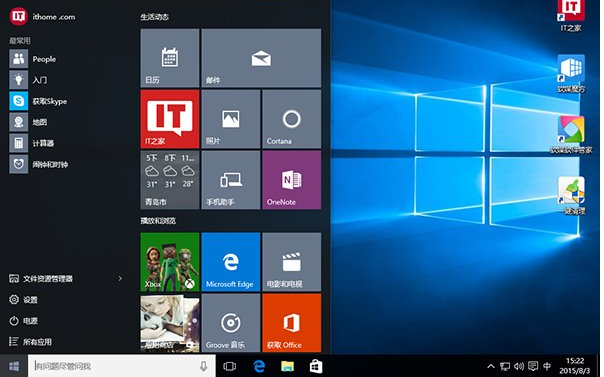Launch the red IT之家 live tile
This screenshot has height=377, width=604.
point(170,119)
